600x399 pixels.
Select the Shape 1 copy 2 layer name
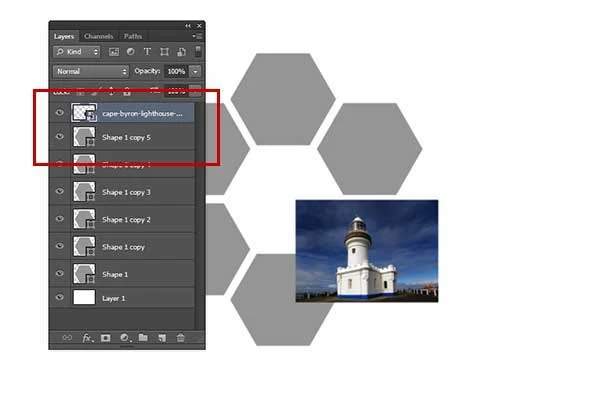(126, 220)
